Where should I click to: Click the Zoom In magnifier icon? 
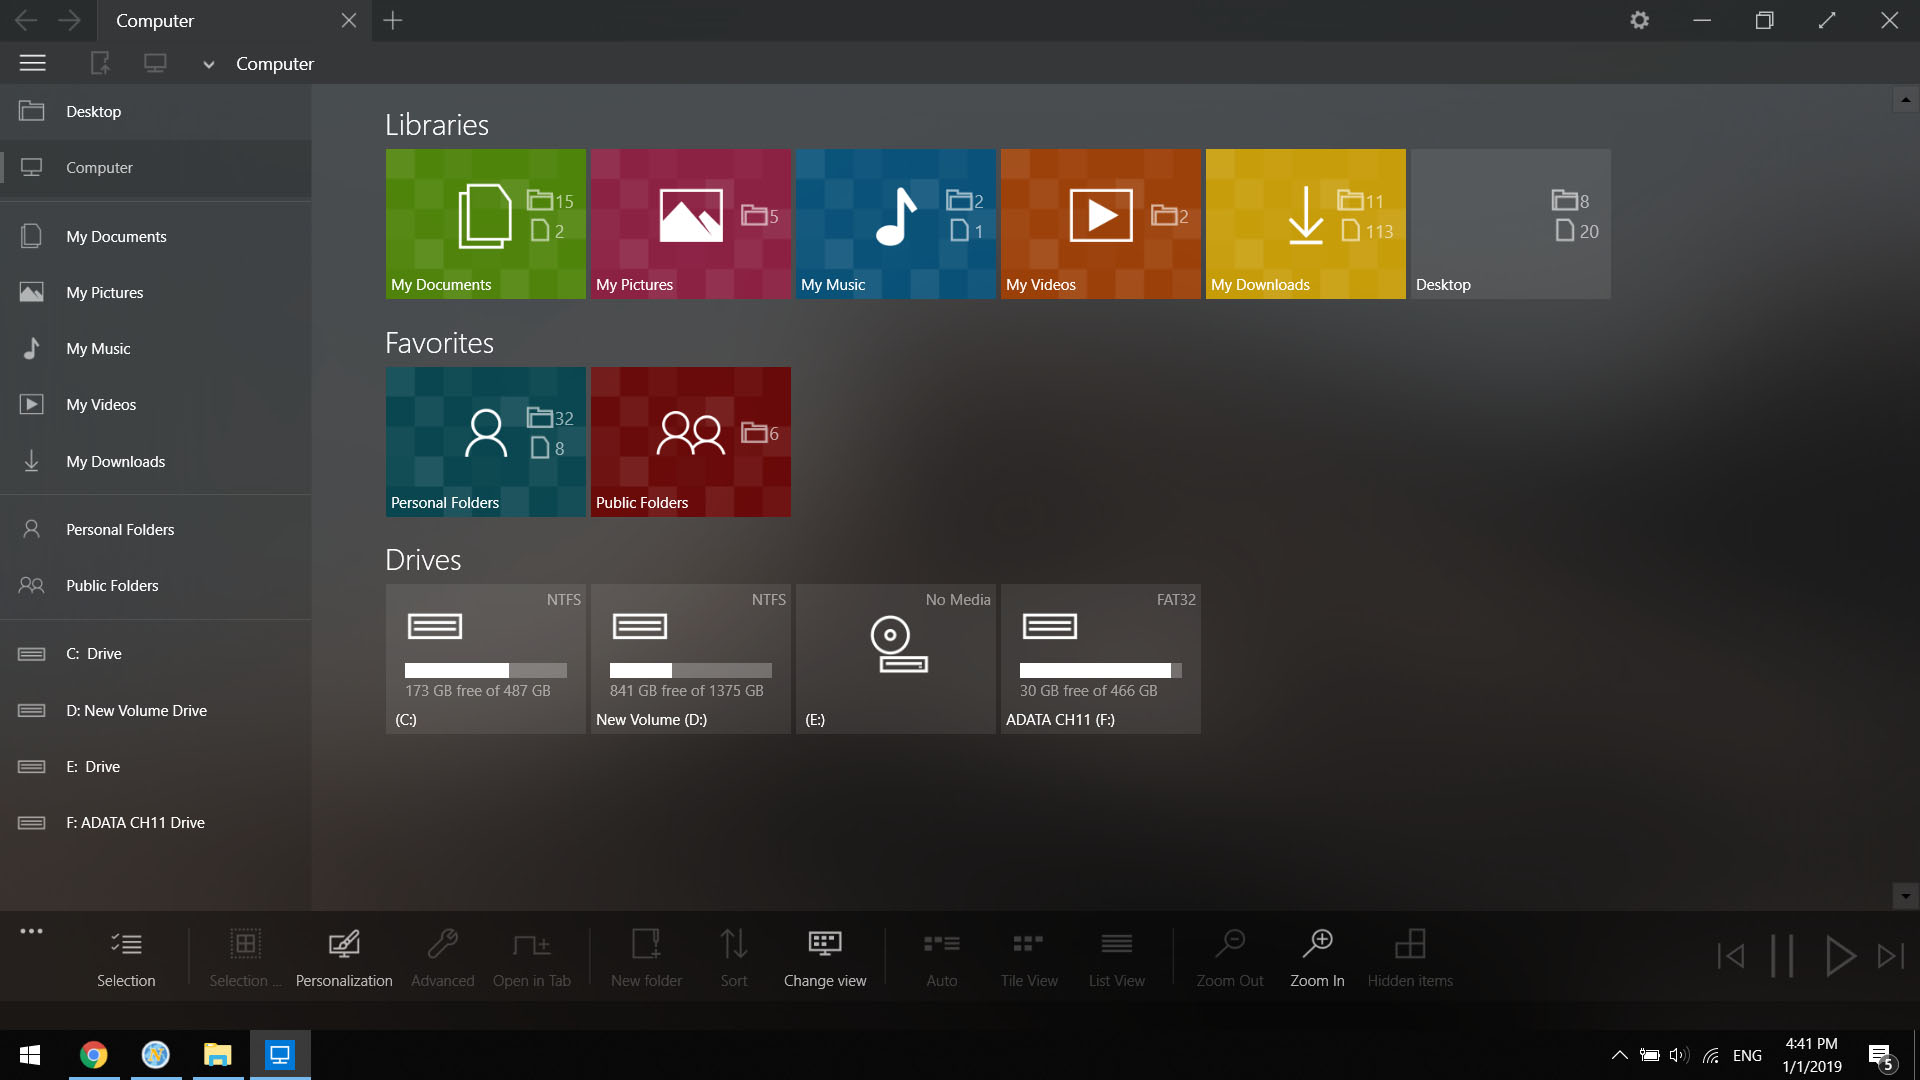click(x=1317, y=957)
